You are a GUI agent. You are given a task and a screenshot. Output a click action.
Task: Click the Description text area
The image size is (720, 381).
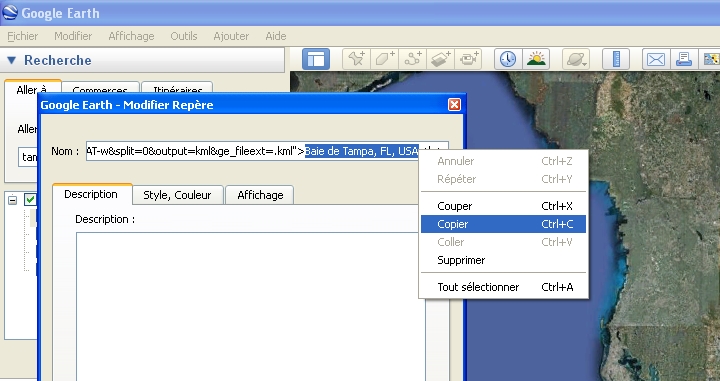tap(251, 307)
